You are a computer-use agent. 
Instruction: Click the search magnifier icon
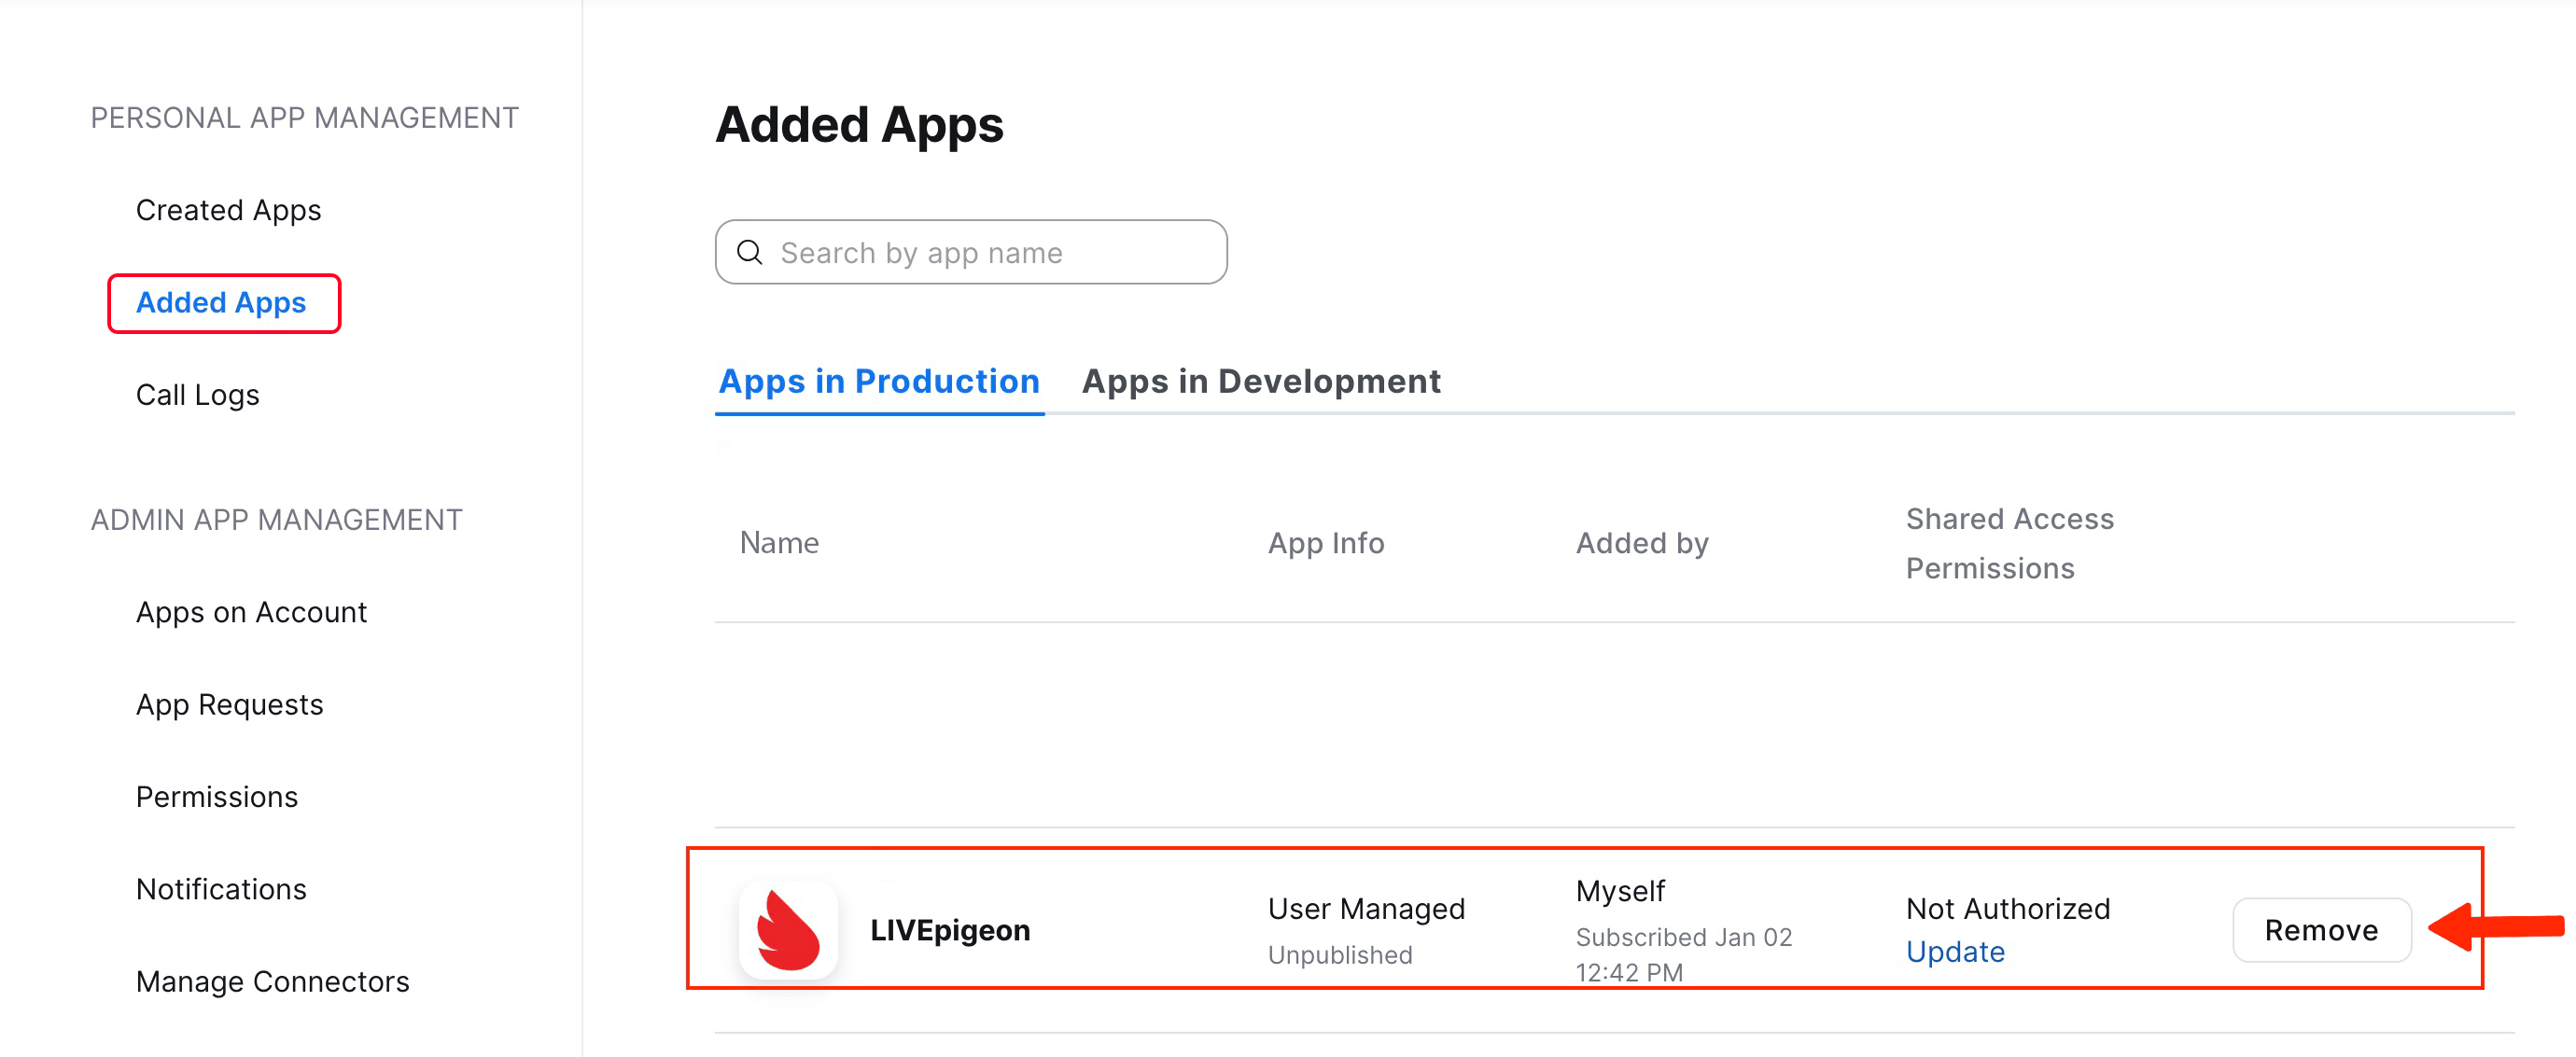click(750, 252)
